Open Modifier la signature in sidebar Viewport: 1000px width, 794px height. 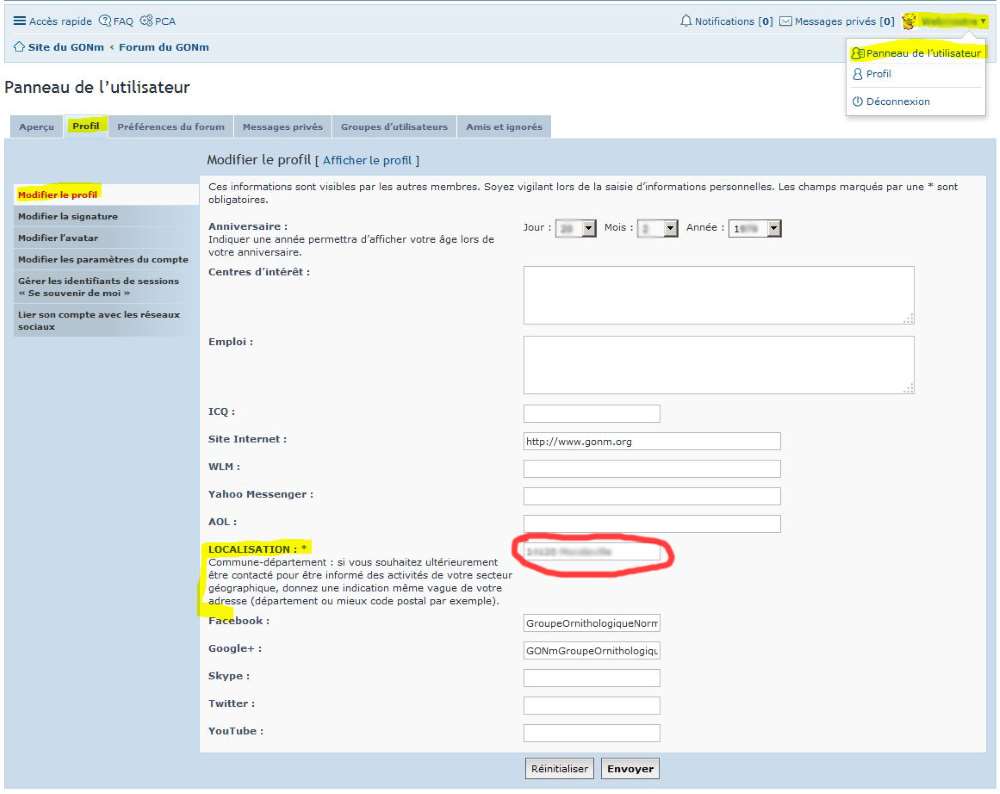tap(68, 216)
